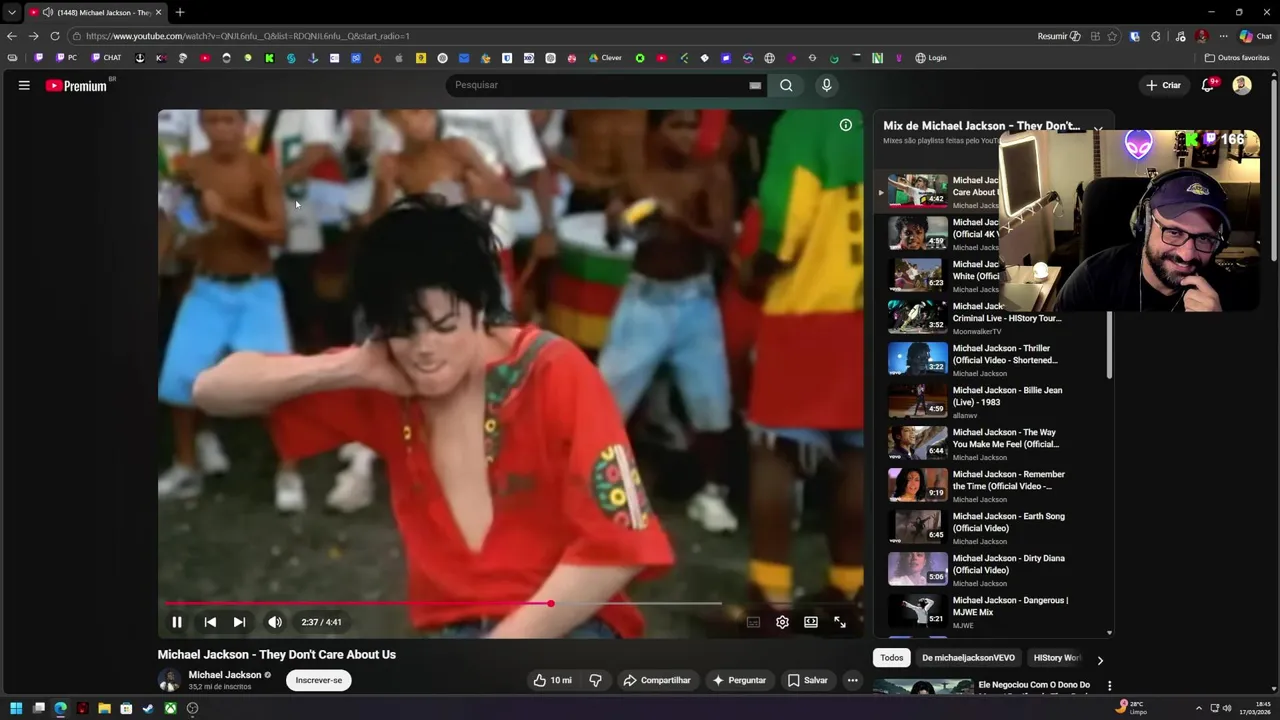Skip to previous video button
Screen dimensions: 1280x720
210,622
